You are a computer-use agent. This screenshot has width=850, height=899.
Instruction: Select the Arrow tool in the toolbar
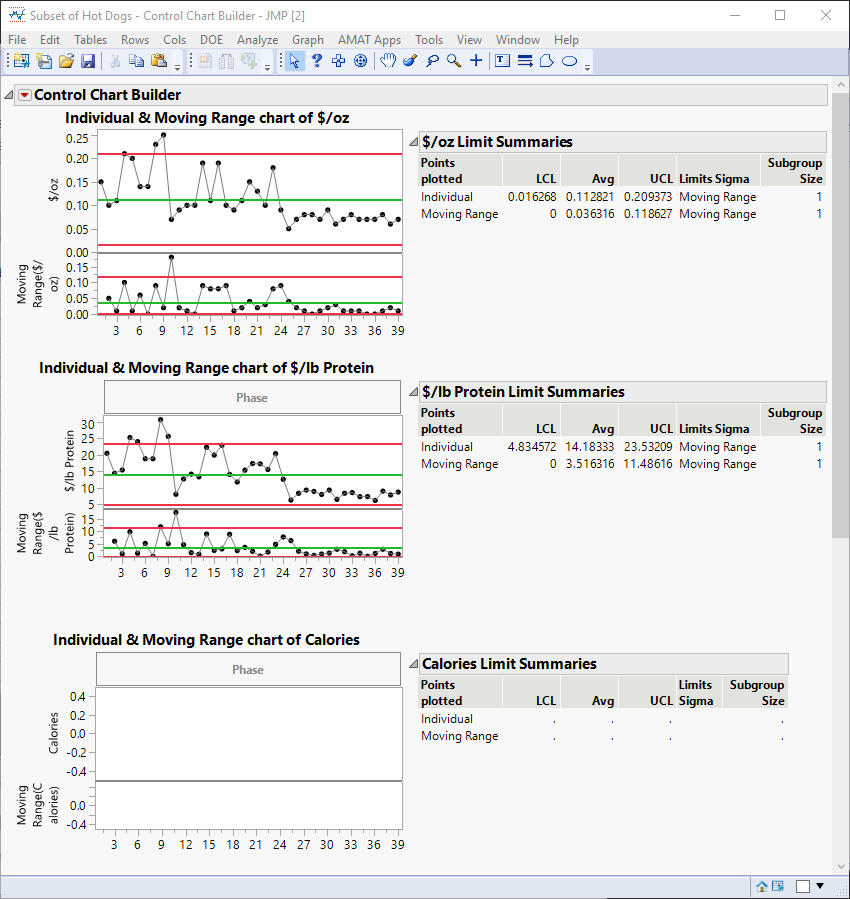pyautogui.click(x=296, y=61)
